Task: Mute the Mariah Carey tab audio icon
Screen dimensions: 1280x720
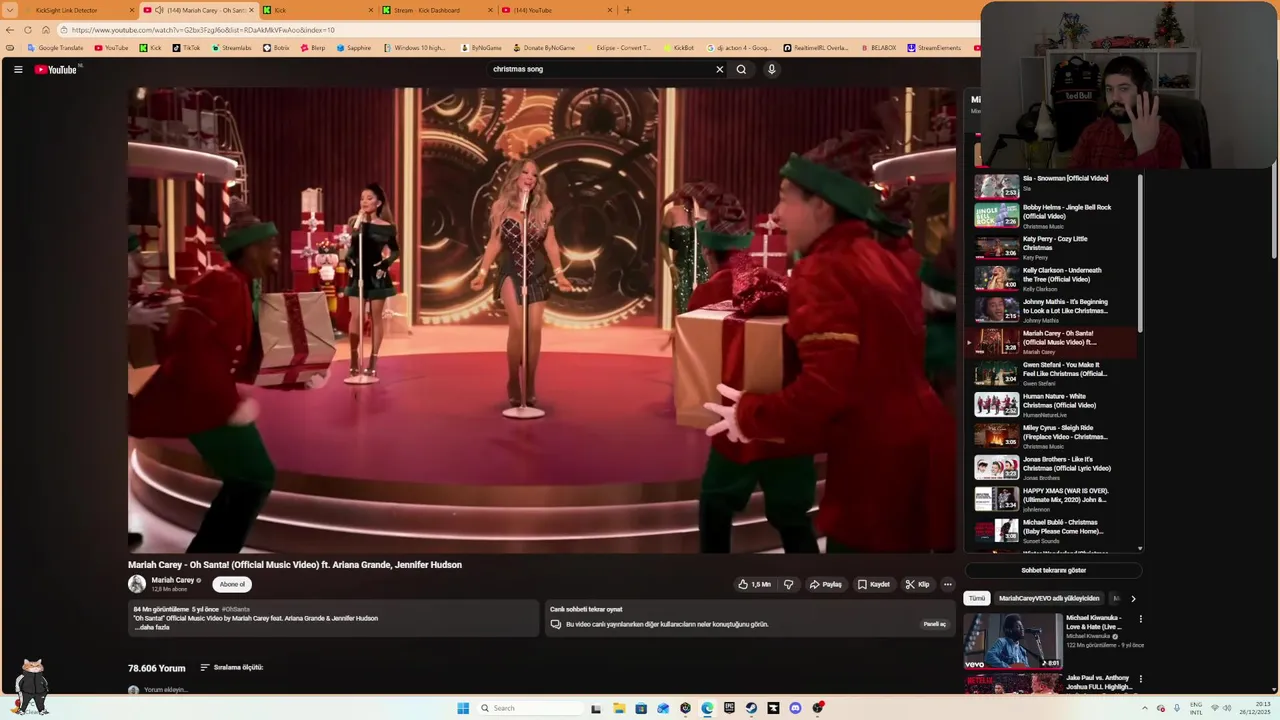Action: pos(159,10)
